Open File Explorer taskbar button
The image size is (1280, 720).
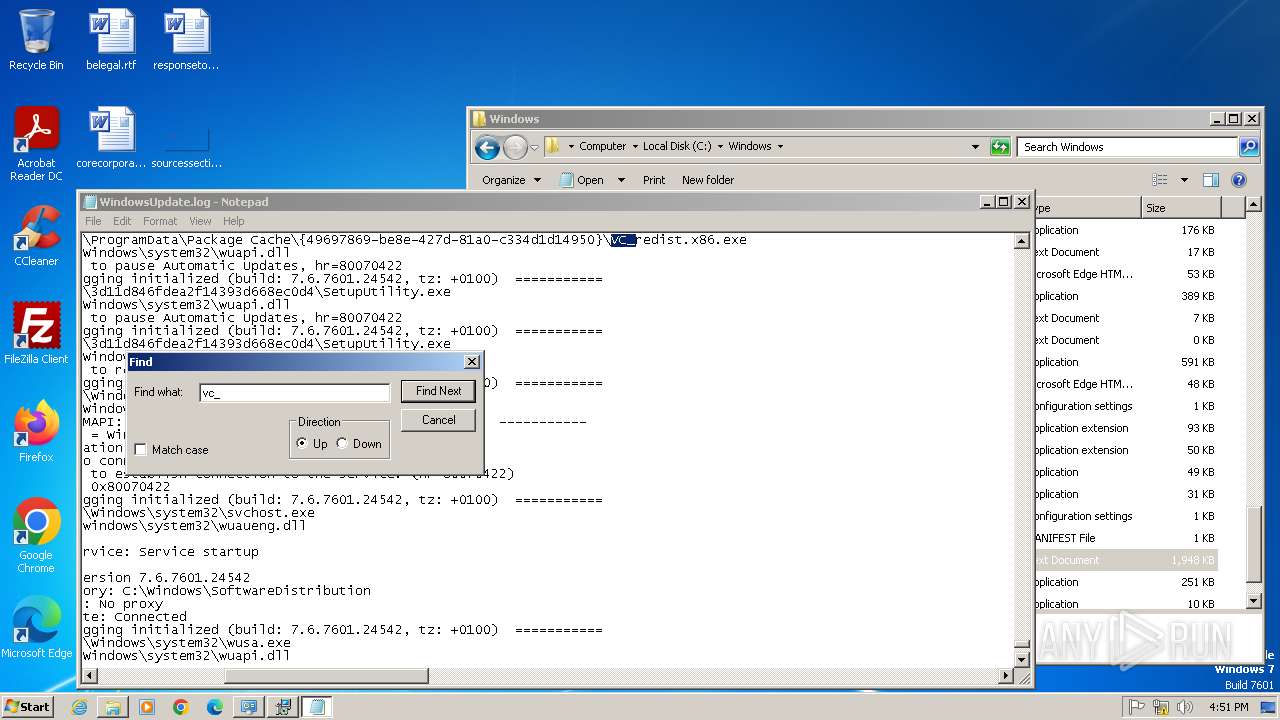[x=113, y=707]
